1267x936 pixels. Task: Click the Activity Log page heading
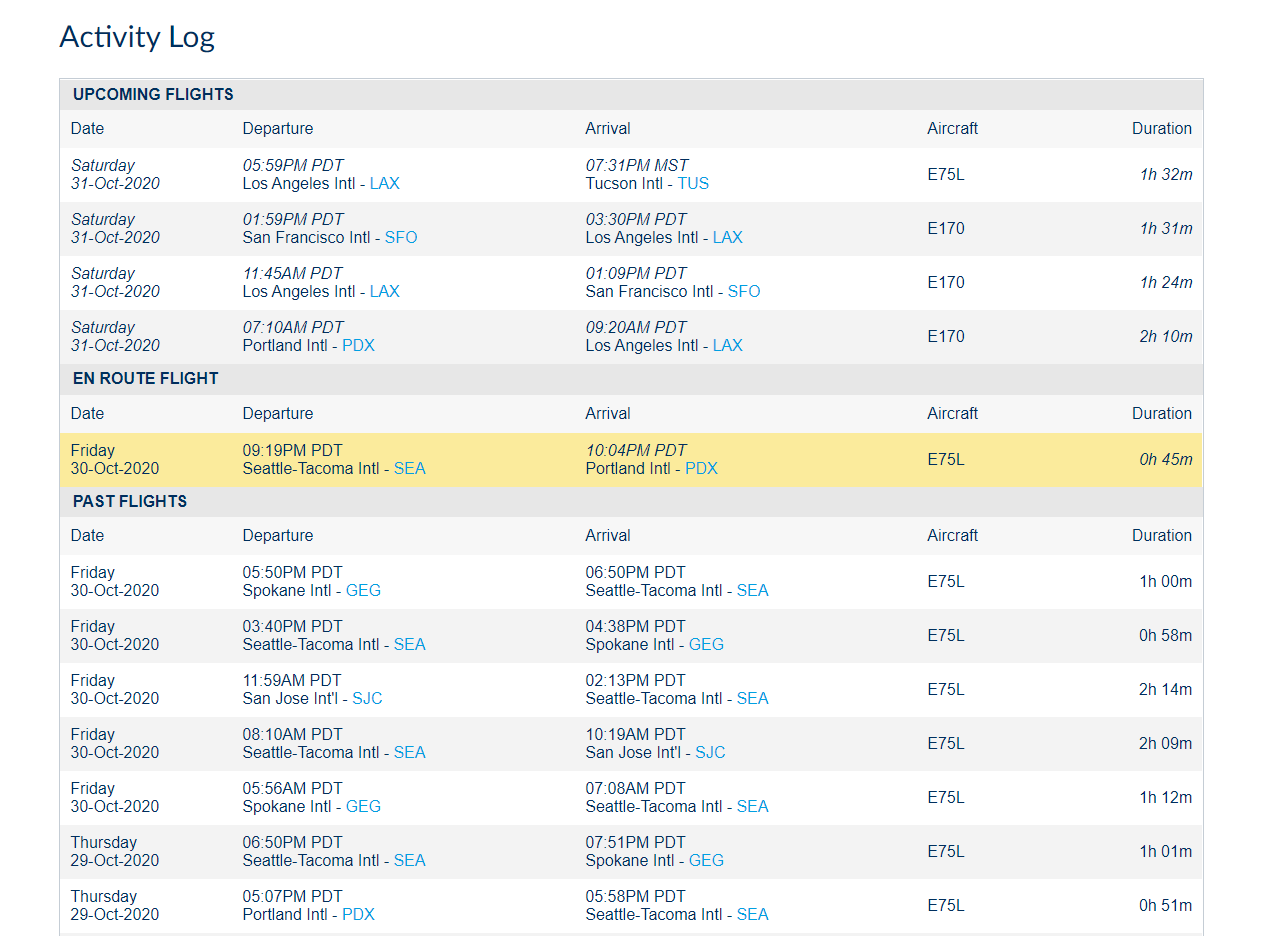[x=137, y=37]
